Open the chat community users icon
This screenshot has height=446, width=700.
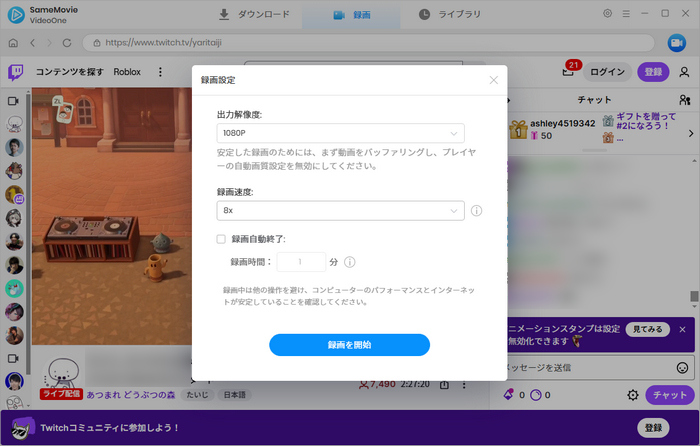684,100
